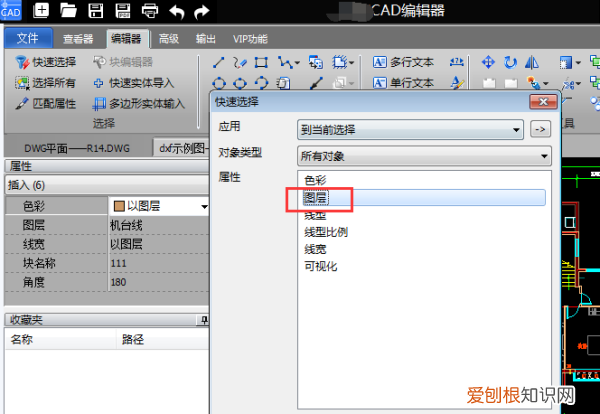Open a file with the folder icon
The image size is (600, 414).
(x=68, y=11)
